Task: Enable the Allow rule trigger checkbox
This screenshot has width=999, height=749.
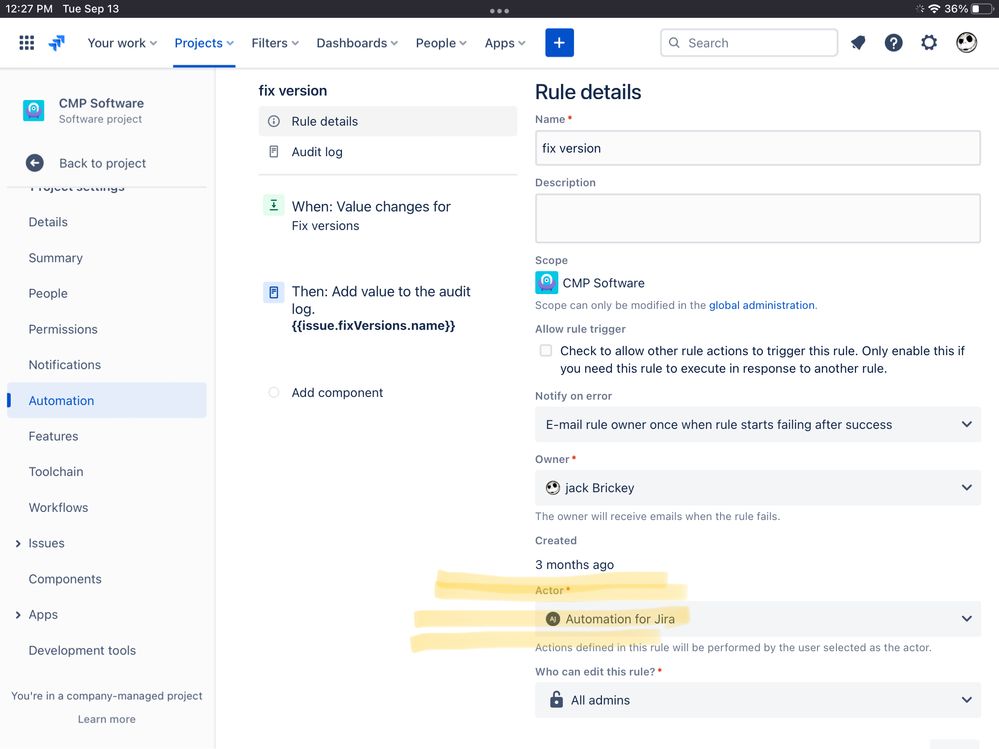Action: pos(546,350)
